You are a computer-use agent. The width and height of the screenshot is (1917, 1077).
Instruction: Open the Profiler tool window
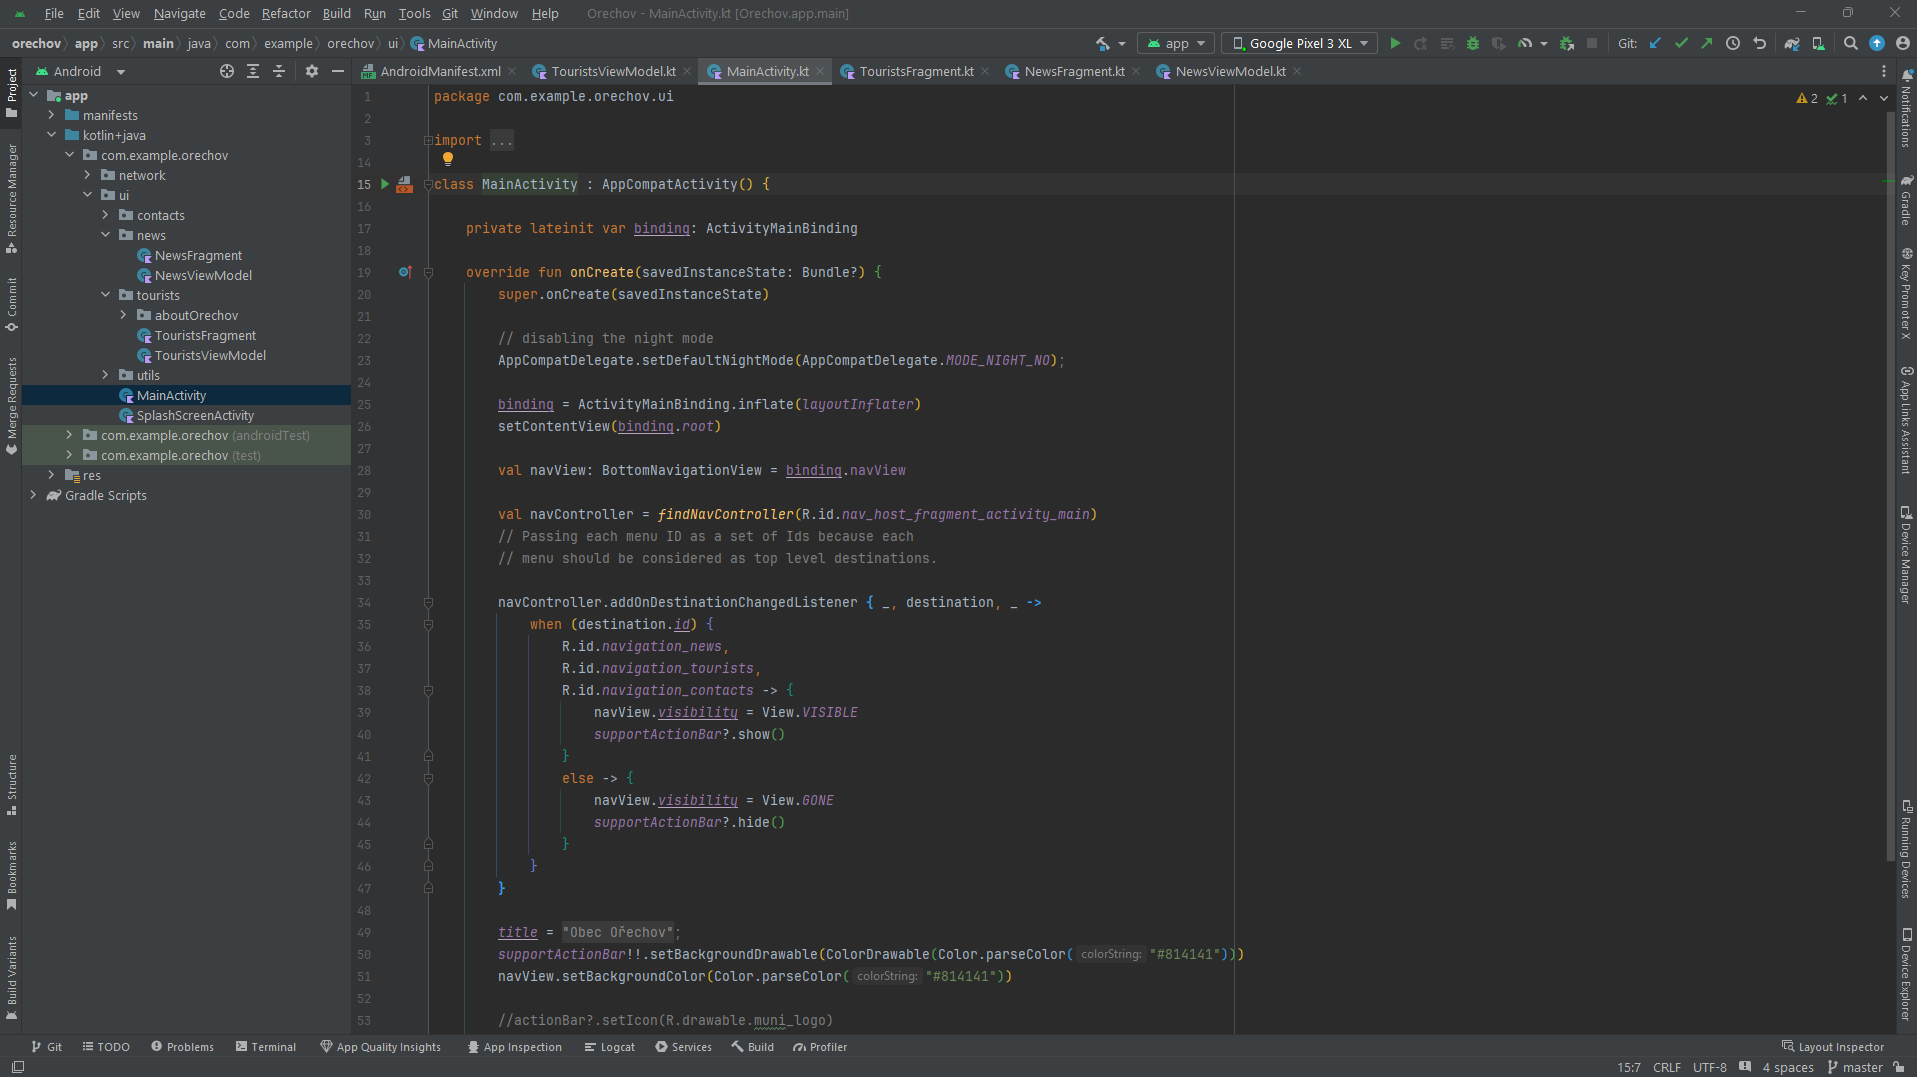pos(820,1047)
